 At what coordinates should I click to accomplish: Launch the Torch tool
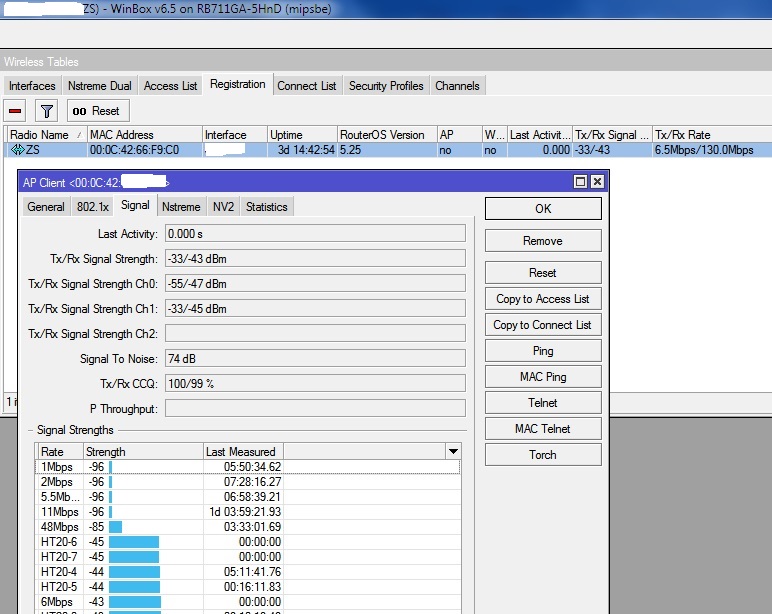click(x=543, y=455)
